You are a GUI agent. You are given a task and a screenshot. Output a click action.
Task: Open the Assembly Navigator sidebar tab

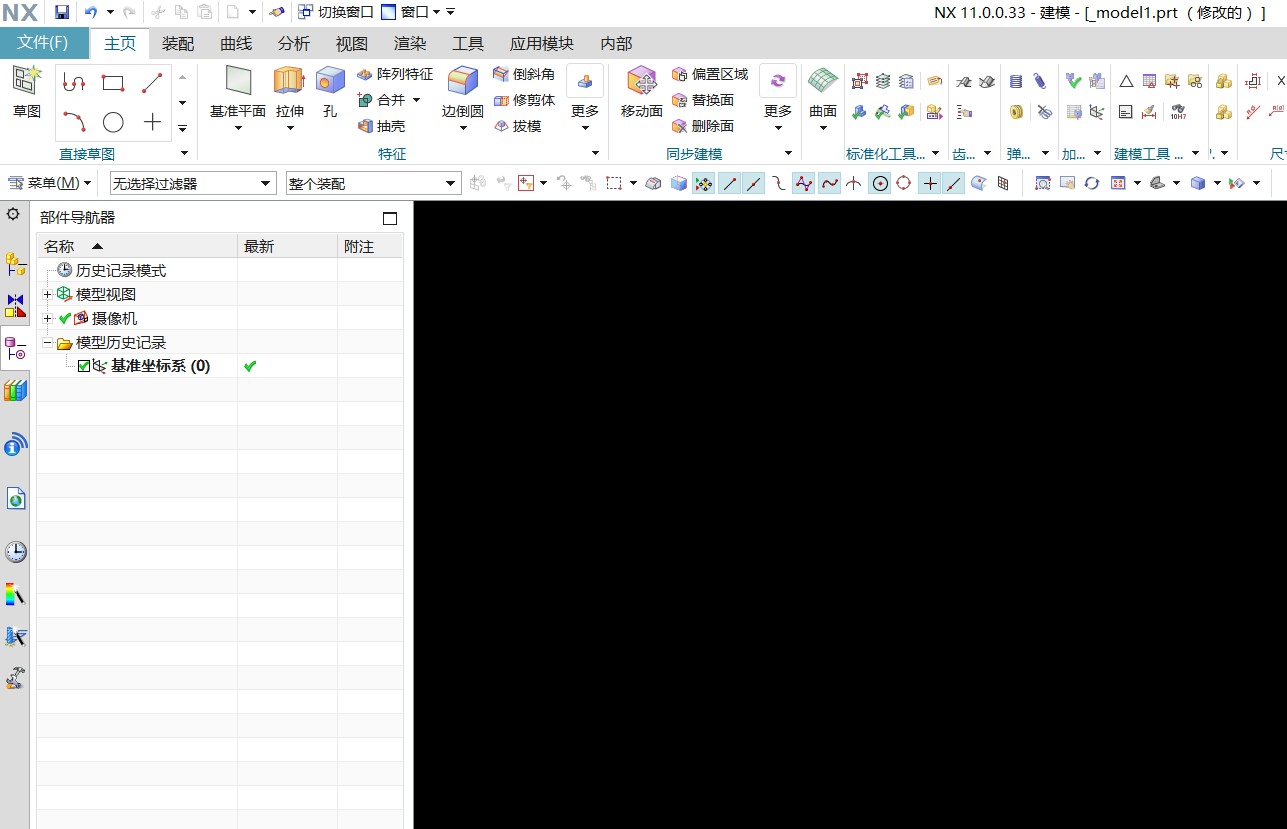(x=15, y=264)
